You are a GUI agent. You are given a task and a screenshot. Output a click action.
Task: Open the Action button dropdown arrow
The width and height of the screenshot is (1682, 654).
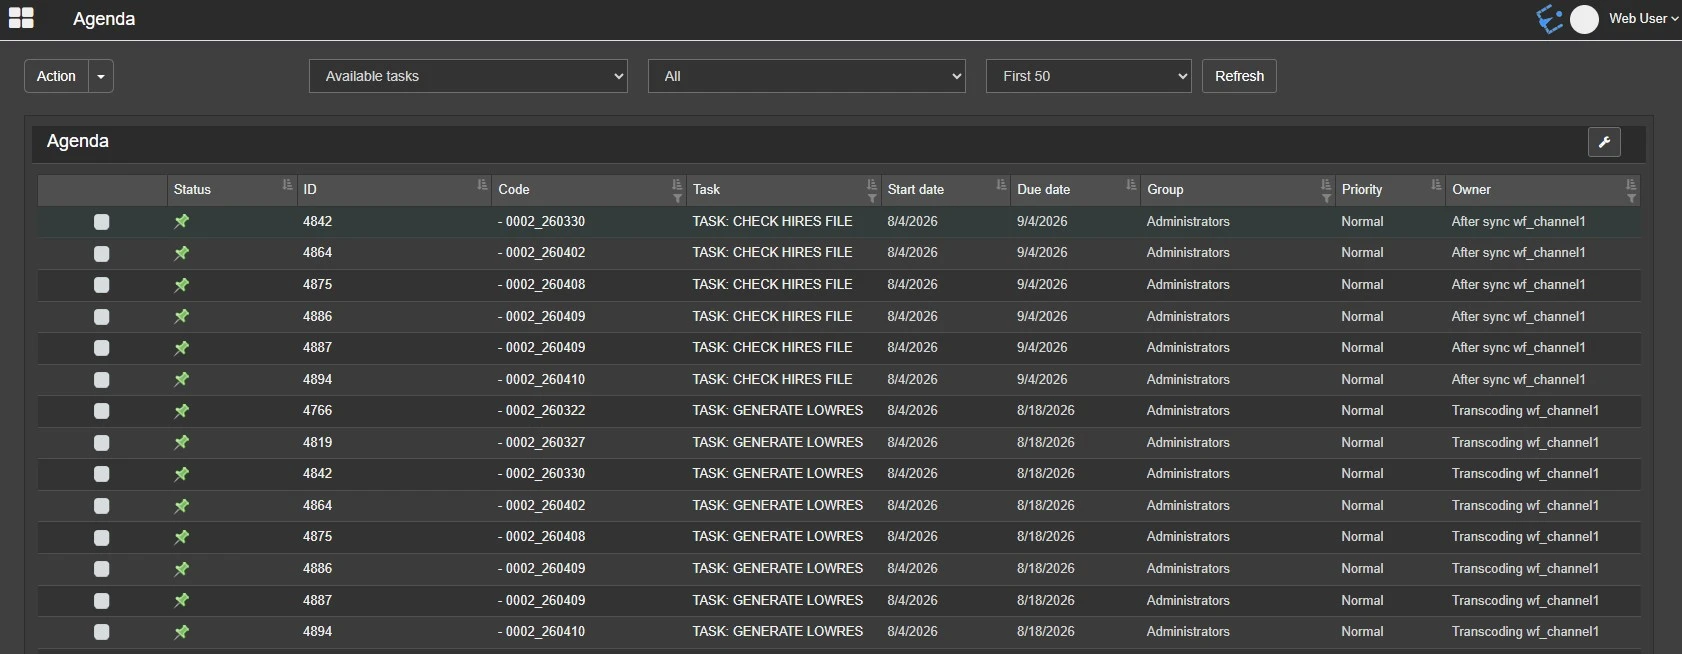click(101, 76)
